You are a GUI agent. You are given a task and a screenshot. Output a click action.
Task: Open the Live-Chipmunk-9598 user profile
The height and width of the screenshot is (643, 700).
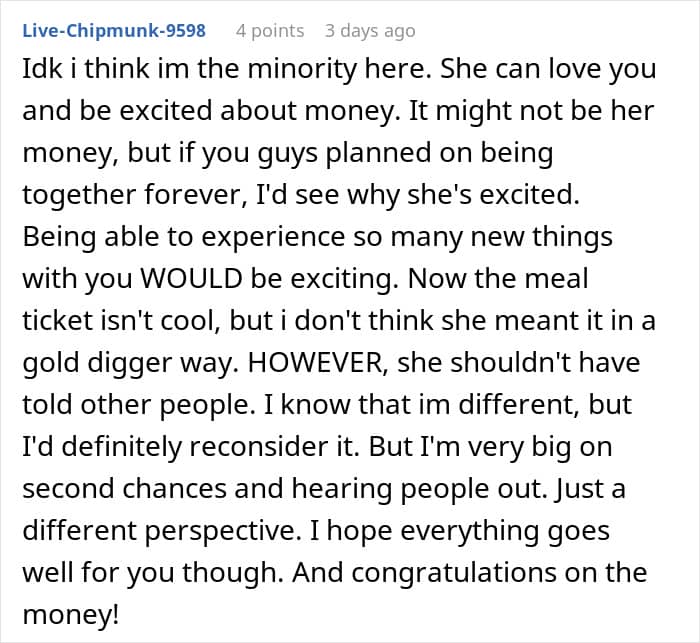pos(114,31)
